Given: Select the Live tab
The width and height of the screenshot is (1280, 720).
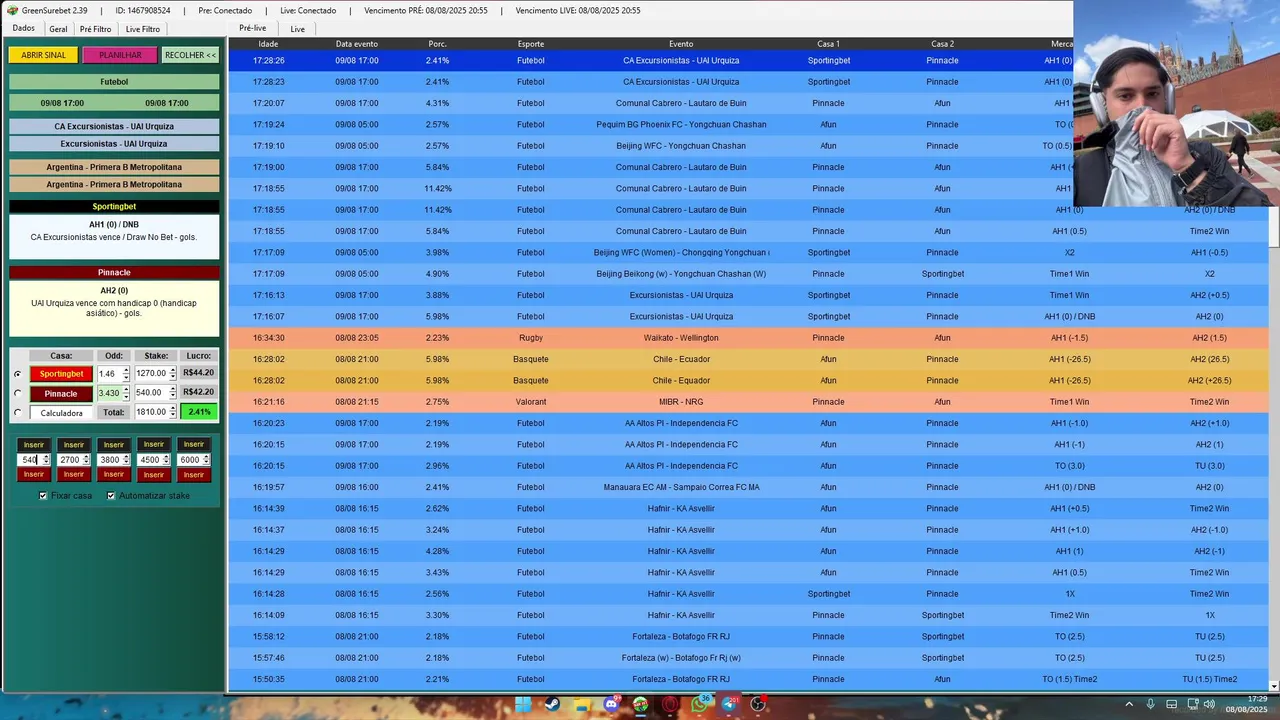Looking at the screenshot, I should pos(298,29).
